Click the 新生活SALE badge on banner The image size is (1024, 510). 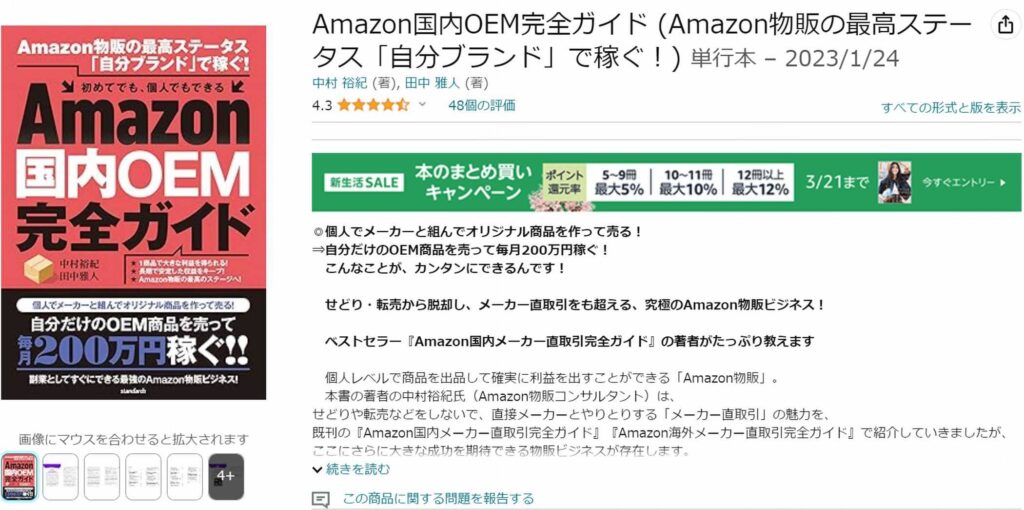[364, 183]
